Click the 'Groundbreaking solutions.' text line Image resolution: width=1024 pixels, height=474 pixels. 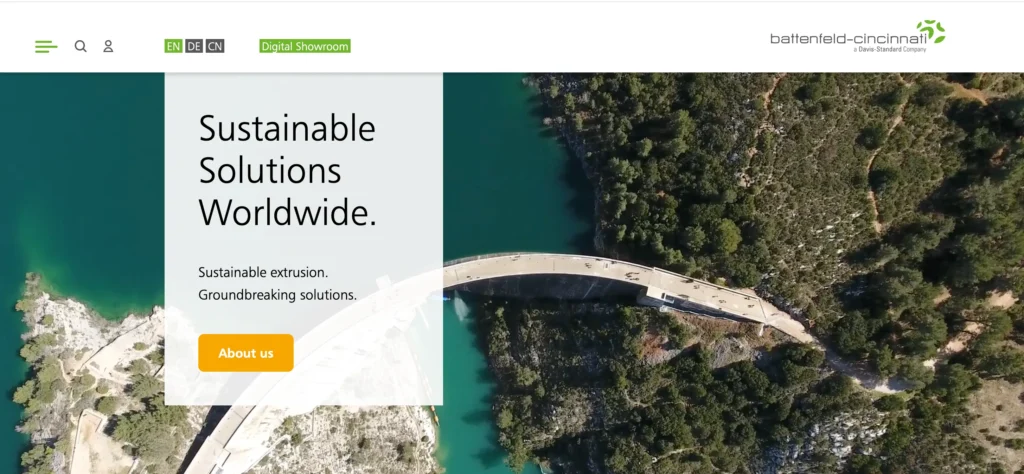[x=278, y=295]
